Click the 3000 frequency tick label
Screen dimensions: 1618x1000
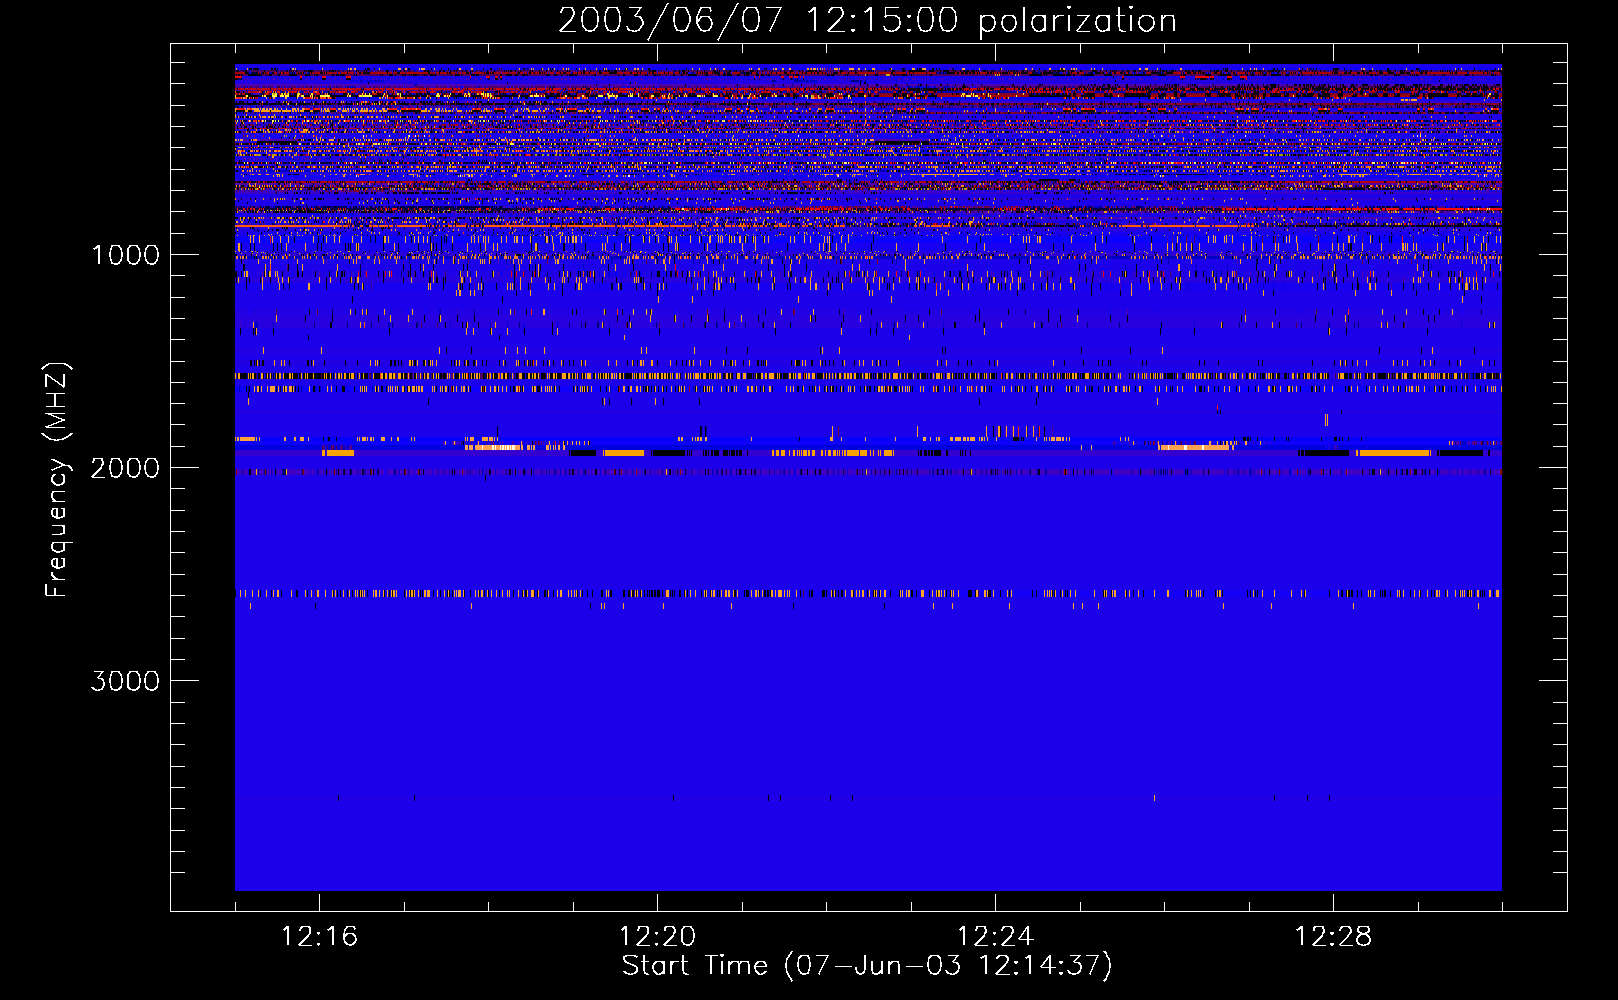pyautogui.click(x=125, y=681)
